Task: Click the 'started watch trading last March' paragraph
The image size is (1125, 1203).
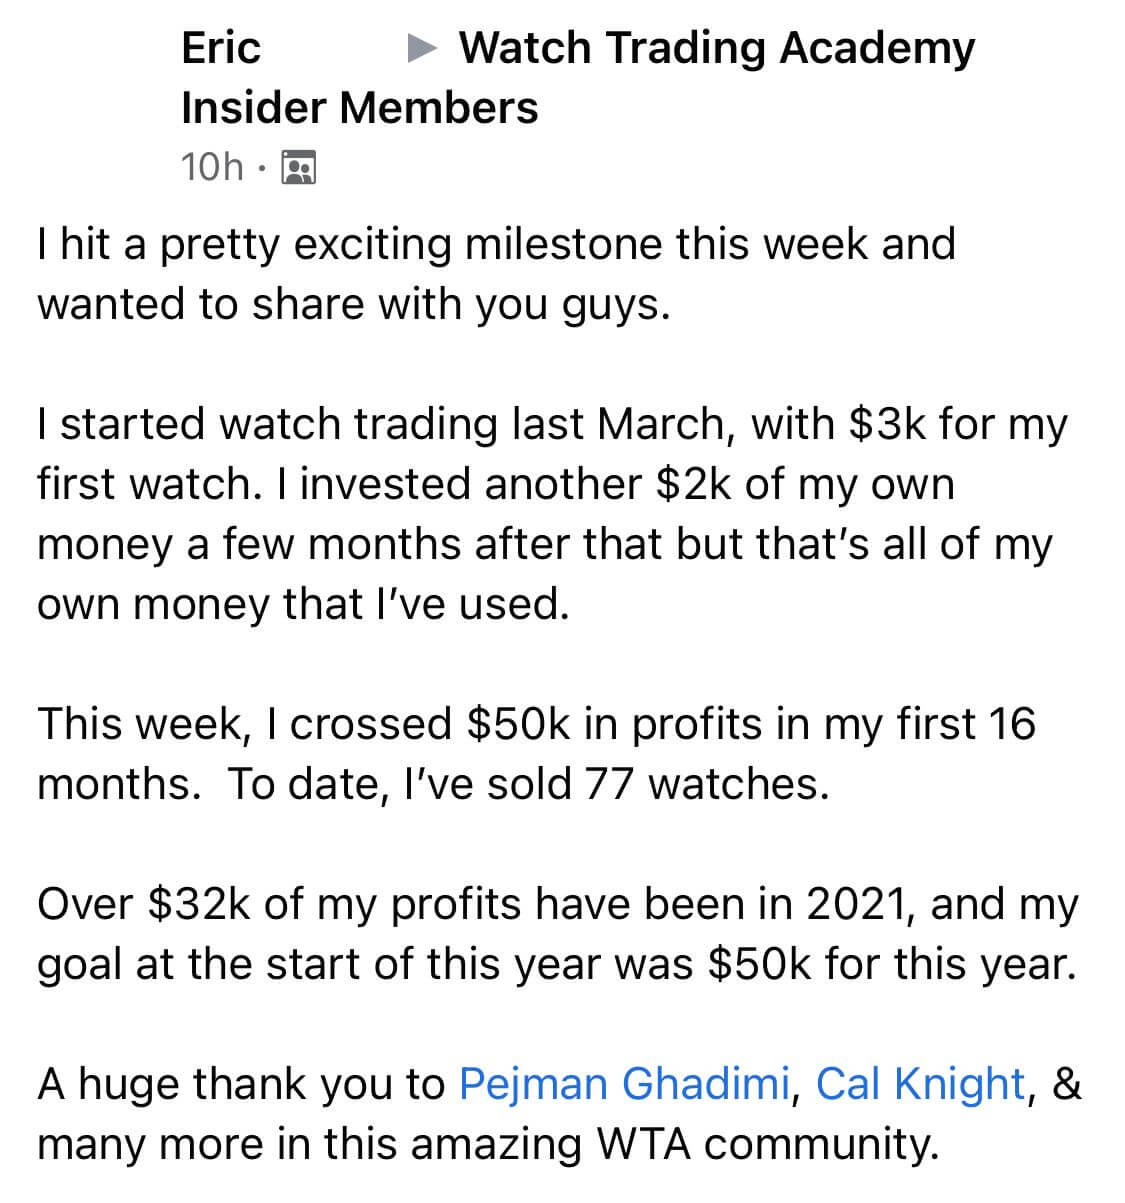Action: (x=552, y=514)
